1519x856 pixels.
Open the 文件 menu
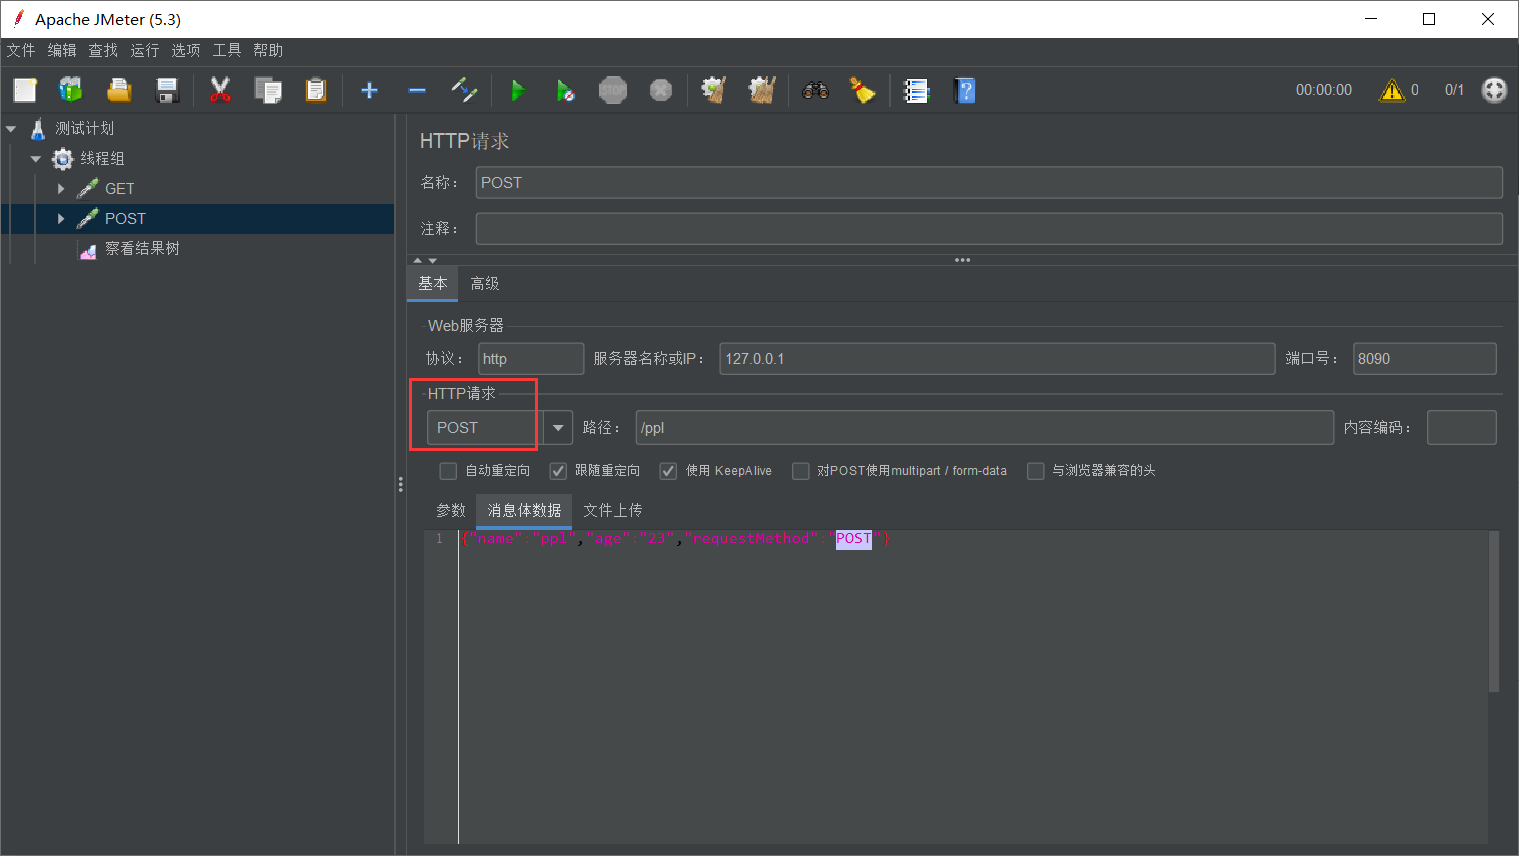point(21,50)
